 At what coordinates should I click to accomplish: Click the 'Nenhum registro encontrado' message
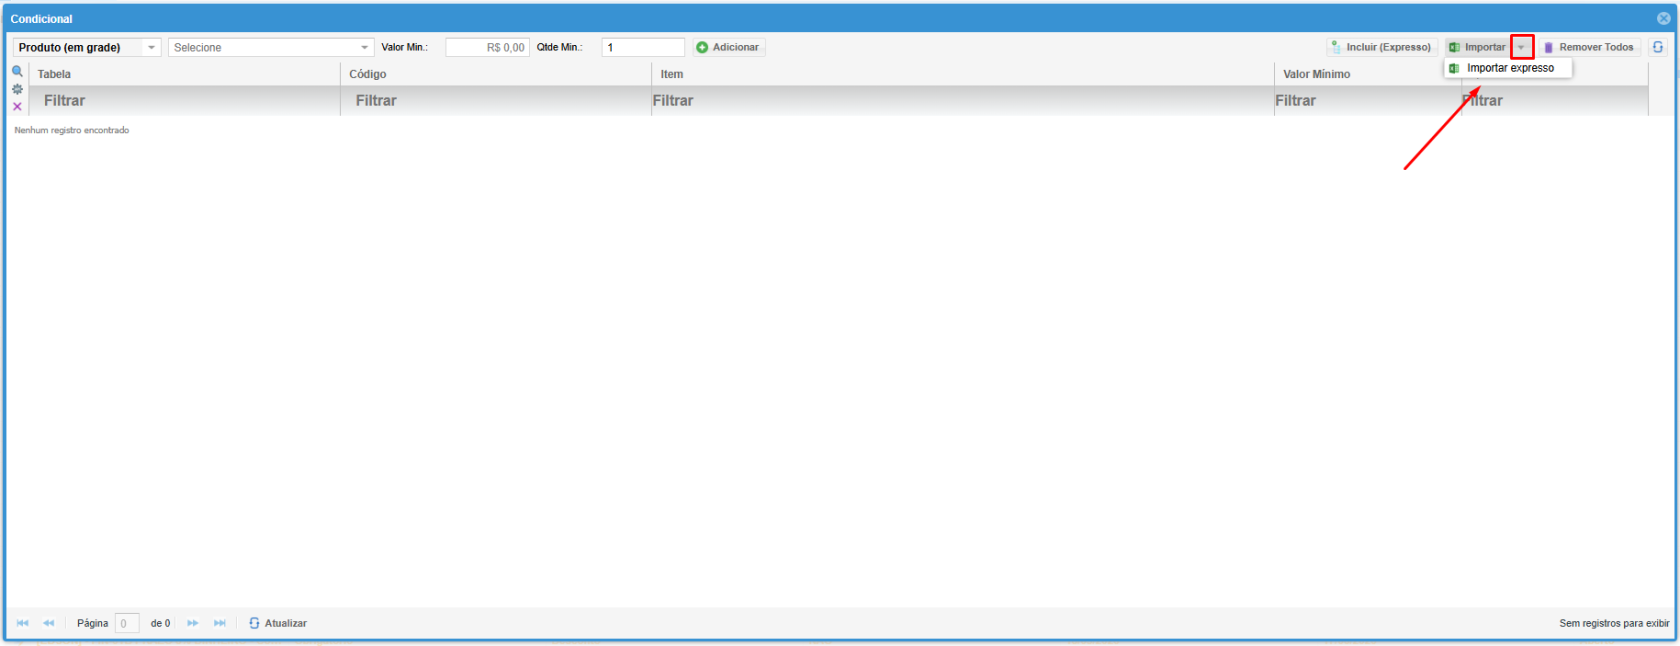coord(72,130)
